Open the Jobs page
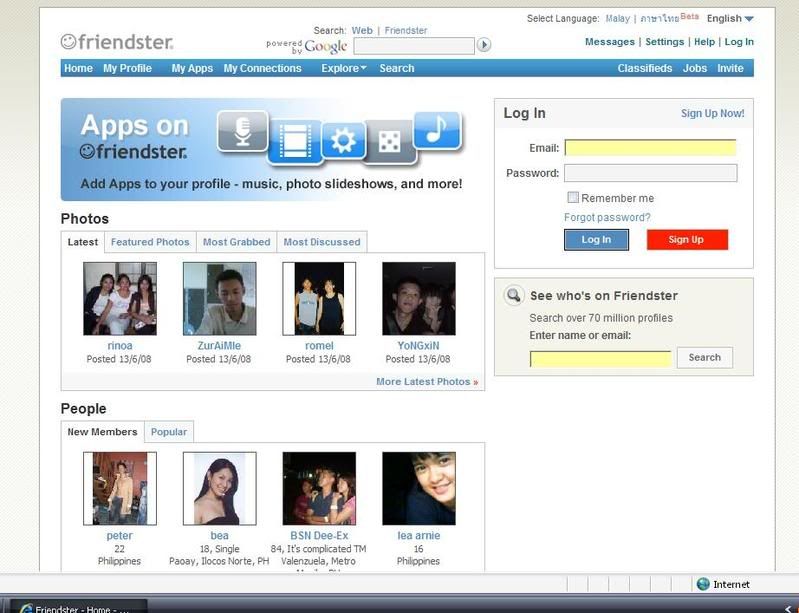The width and height of the screenshot is (799, 613). click(695, 68)
